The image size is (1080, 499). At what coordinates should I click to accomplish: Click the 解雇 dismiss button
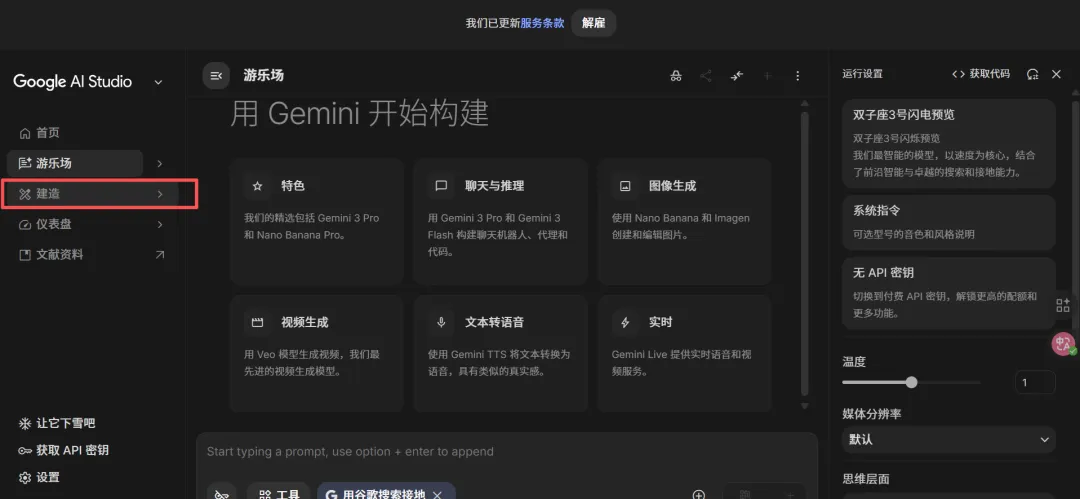[x=593, y=23]
